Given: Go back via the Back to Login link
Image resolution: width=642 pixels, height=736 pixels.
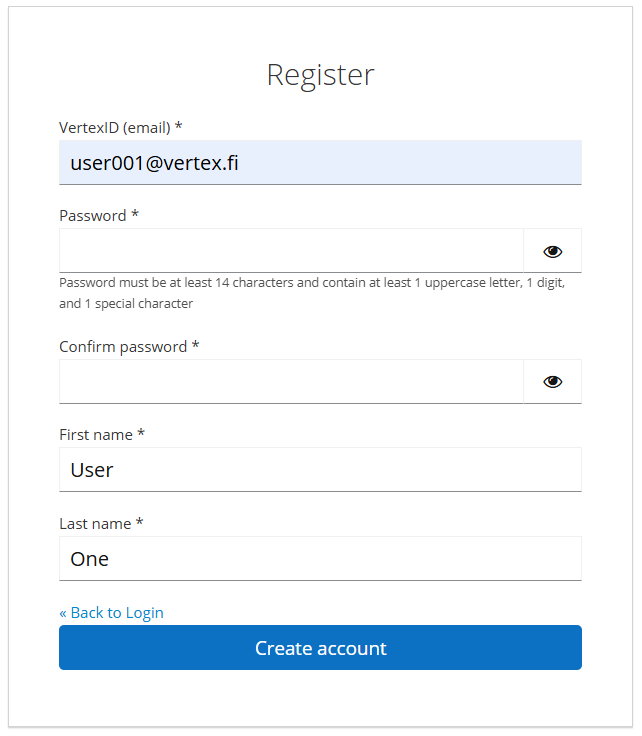Looking at the screenshot, I should pyautogui.click(x=111, y=612).
